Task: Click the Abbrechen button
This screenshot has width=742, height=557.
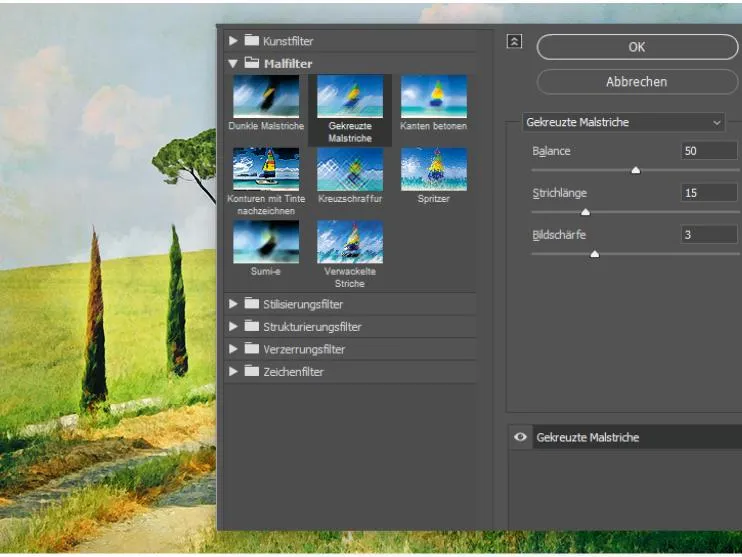Action: pos(637,81)
